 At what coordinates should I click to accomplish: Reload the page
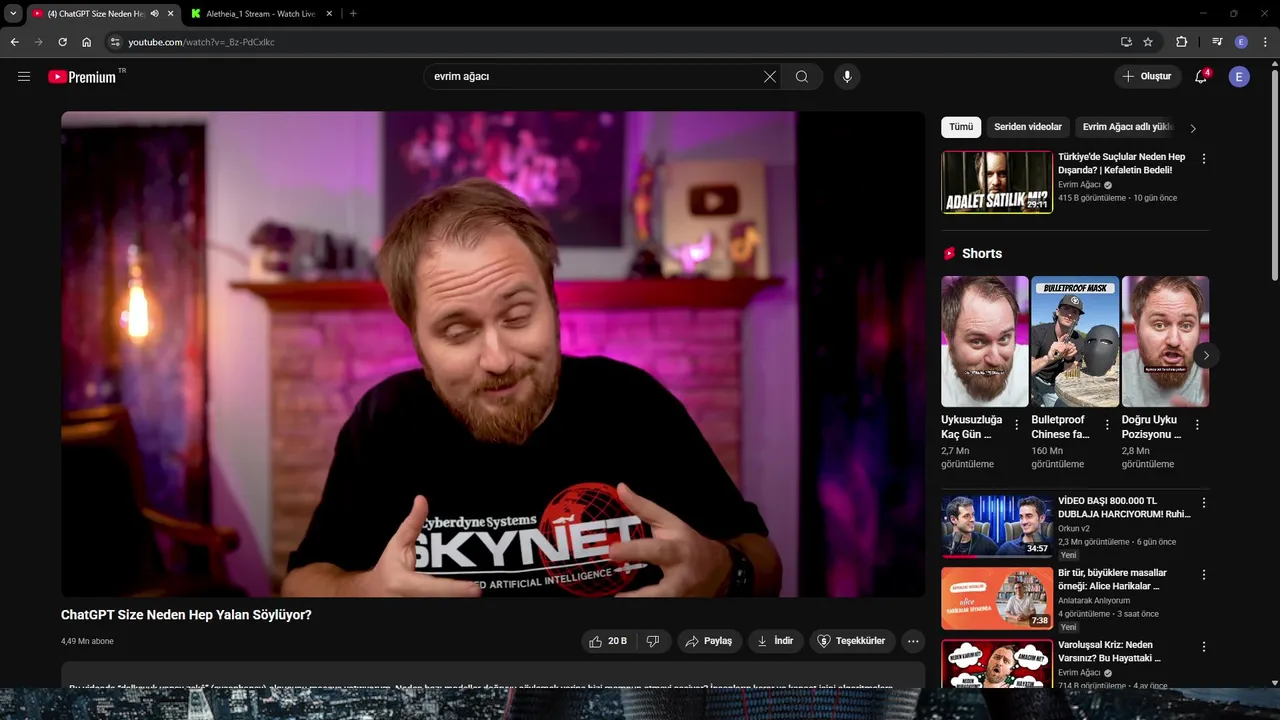click(62, 42)
